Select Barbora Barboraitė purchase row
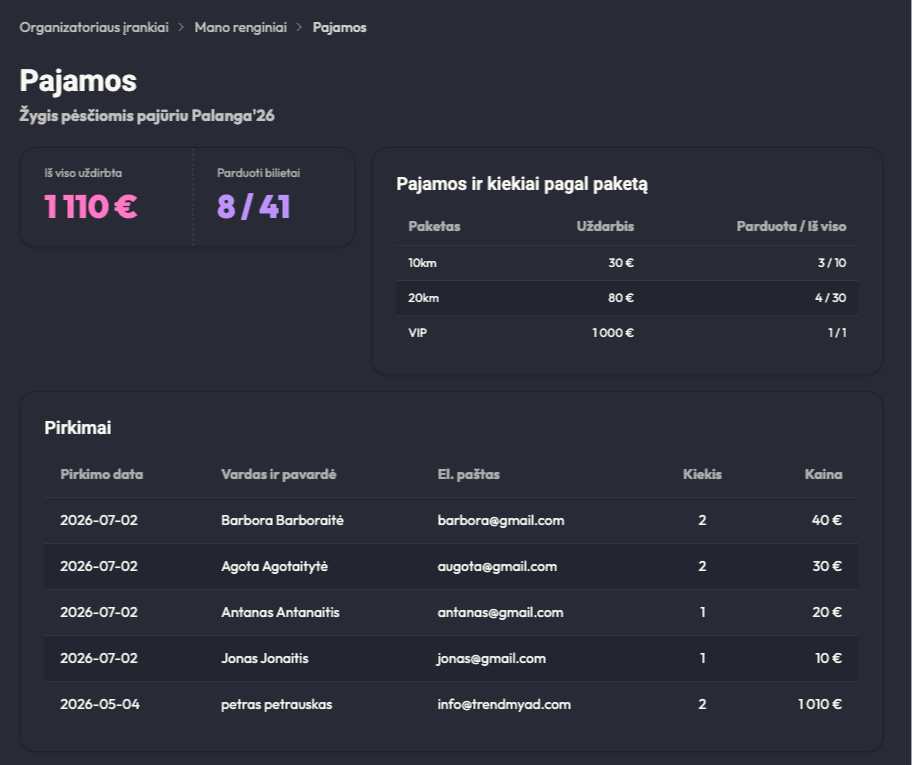This screenshot has width=912, height=765. 451,520
